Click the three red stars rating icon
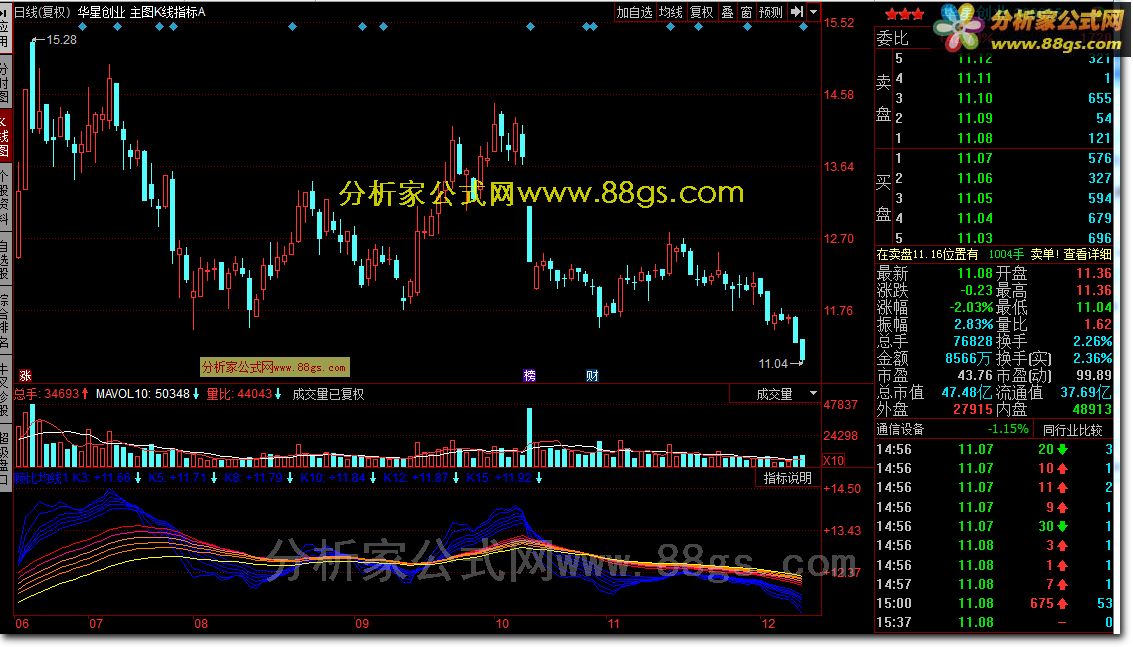This screenshot has width=1133, height=647. click(x=904, y=14)
